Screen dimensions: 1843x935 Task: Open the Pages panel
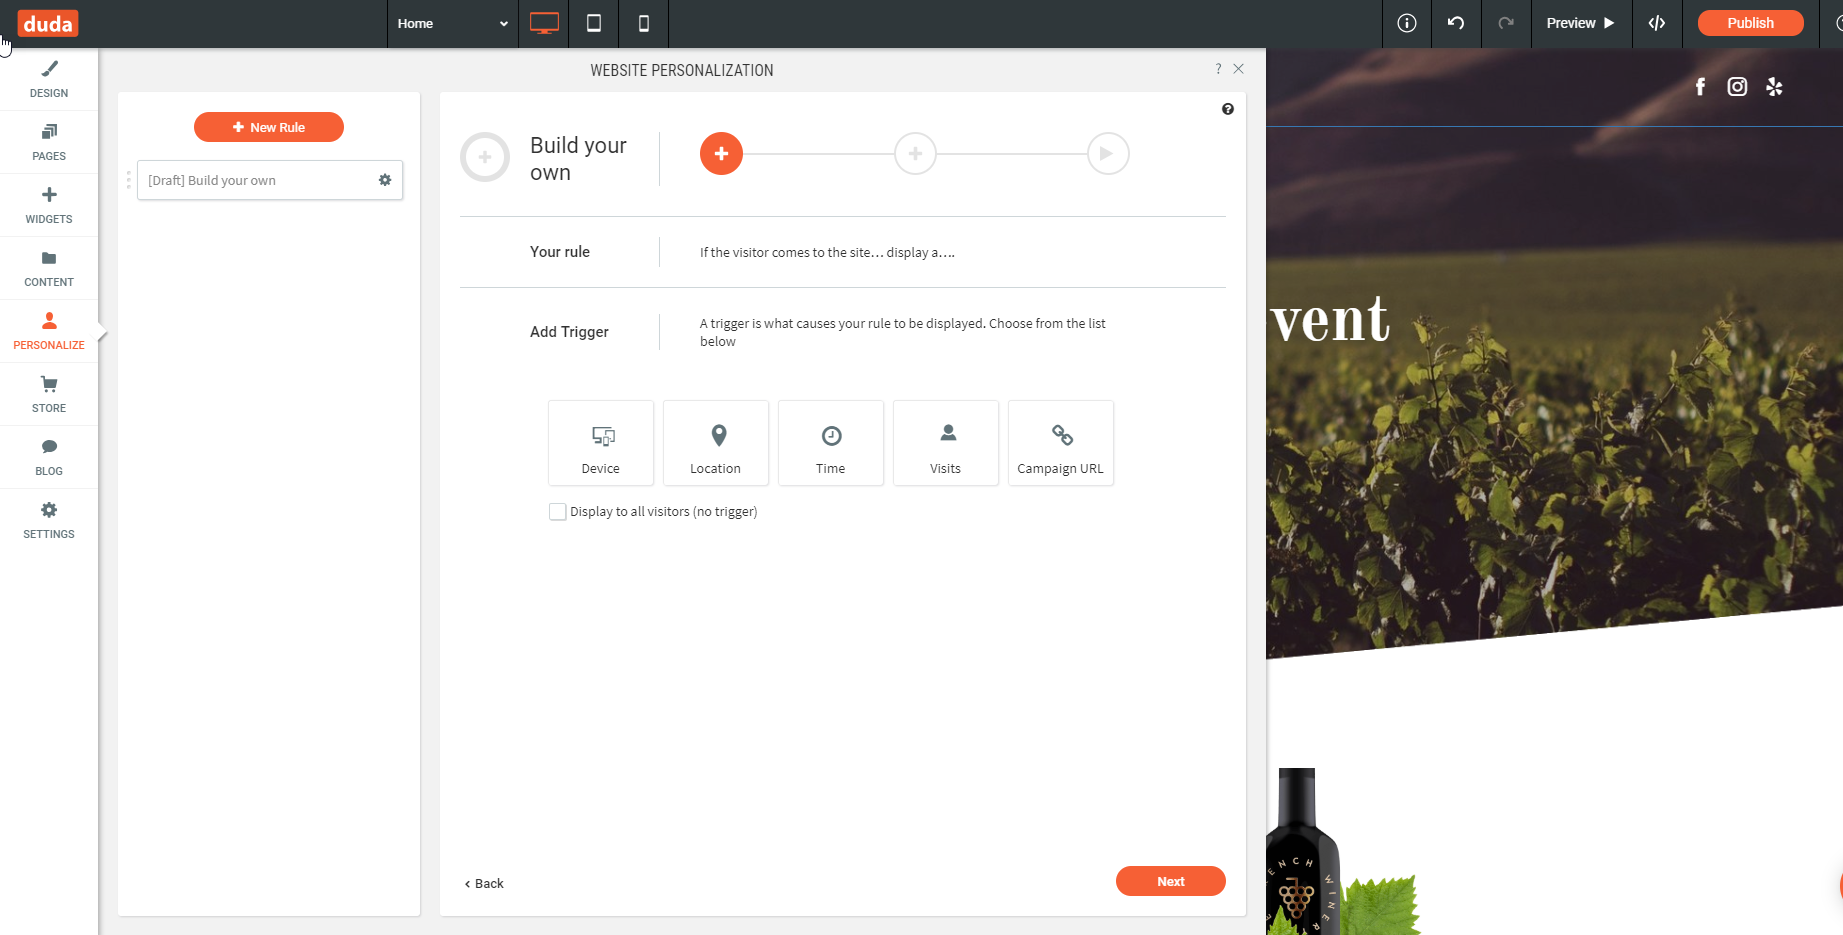point(49,142)
